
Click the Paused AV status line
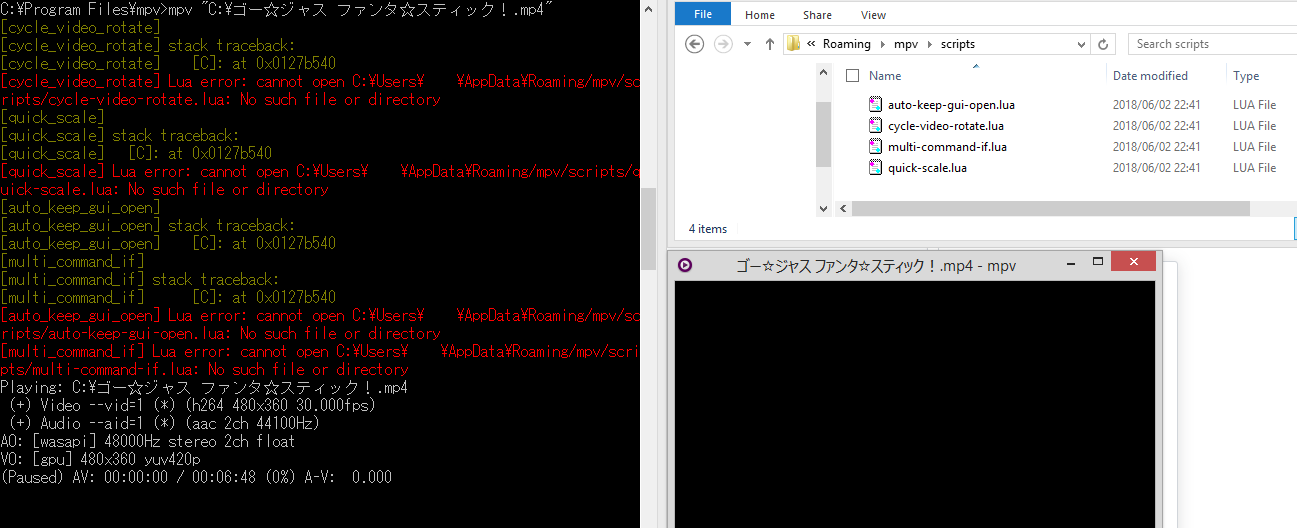pos(196,477)
